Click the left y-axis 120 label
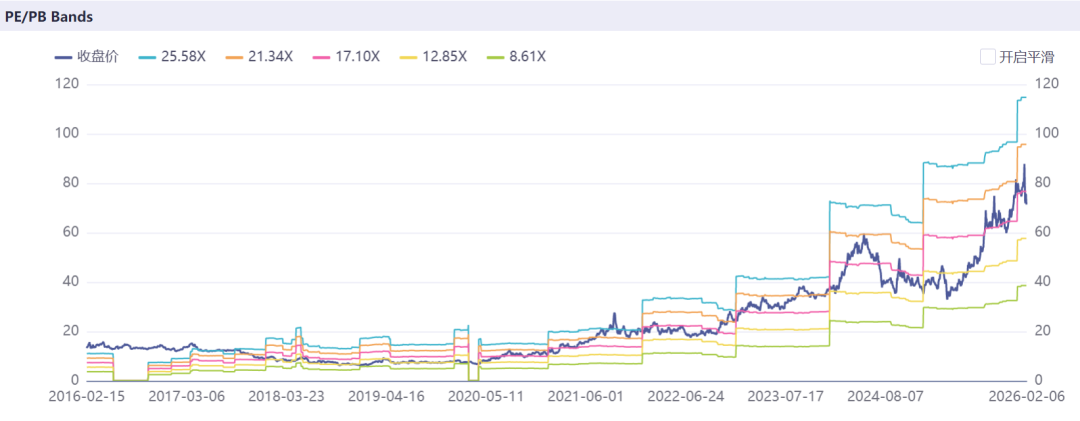This screenshot has width=1080, height=421. click(x=65, y=84)
